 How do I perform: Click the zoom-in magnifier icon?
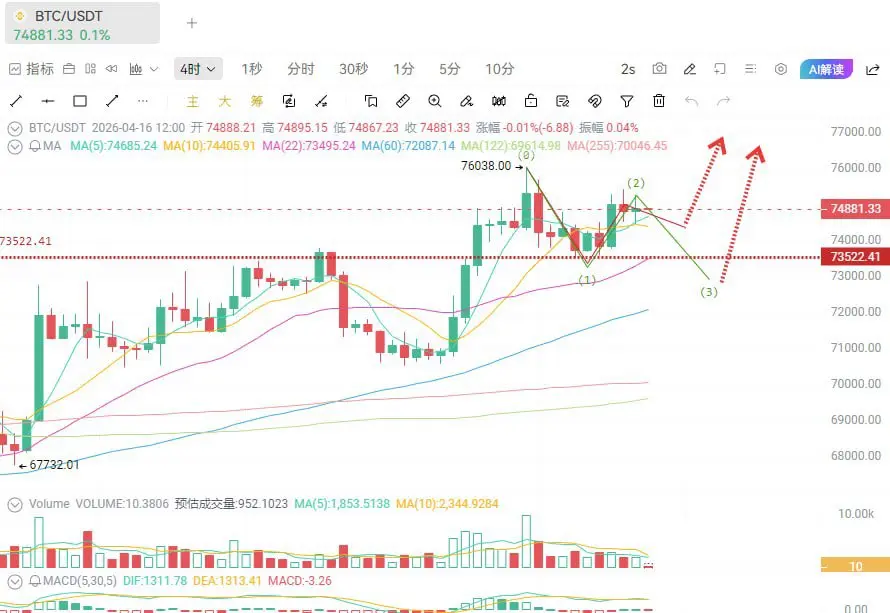435,101
